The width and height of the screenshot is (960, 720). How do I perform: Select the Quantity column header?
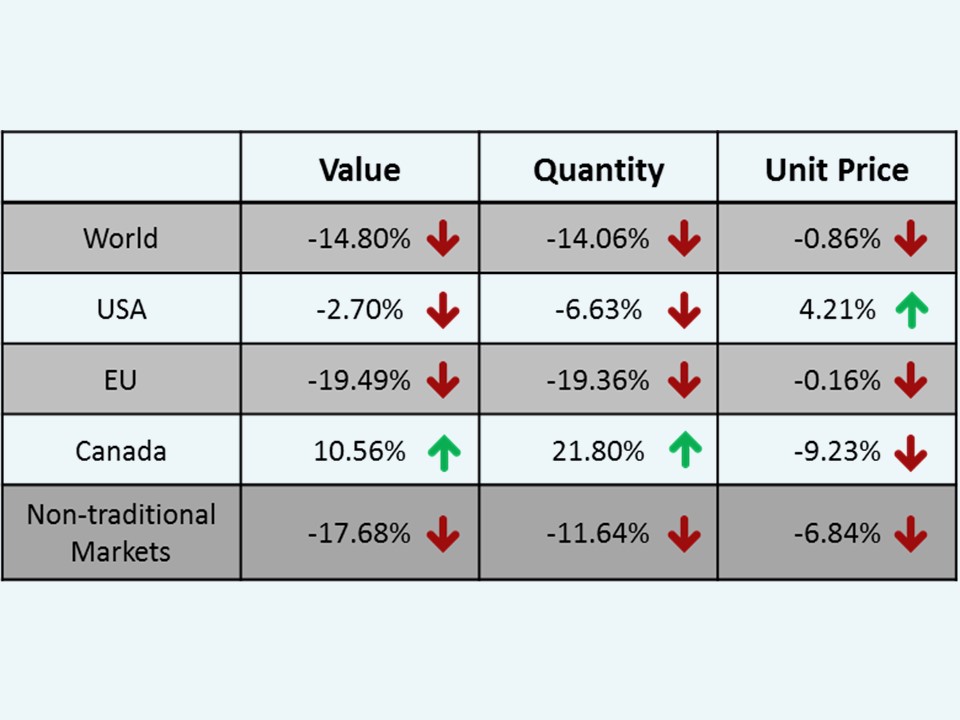click(598, 170)
